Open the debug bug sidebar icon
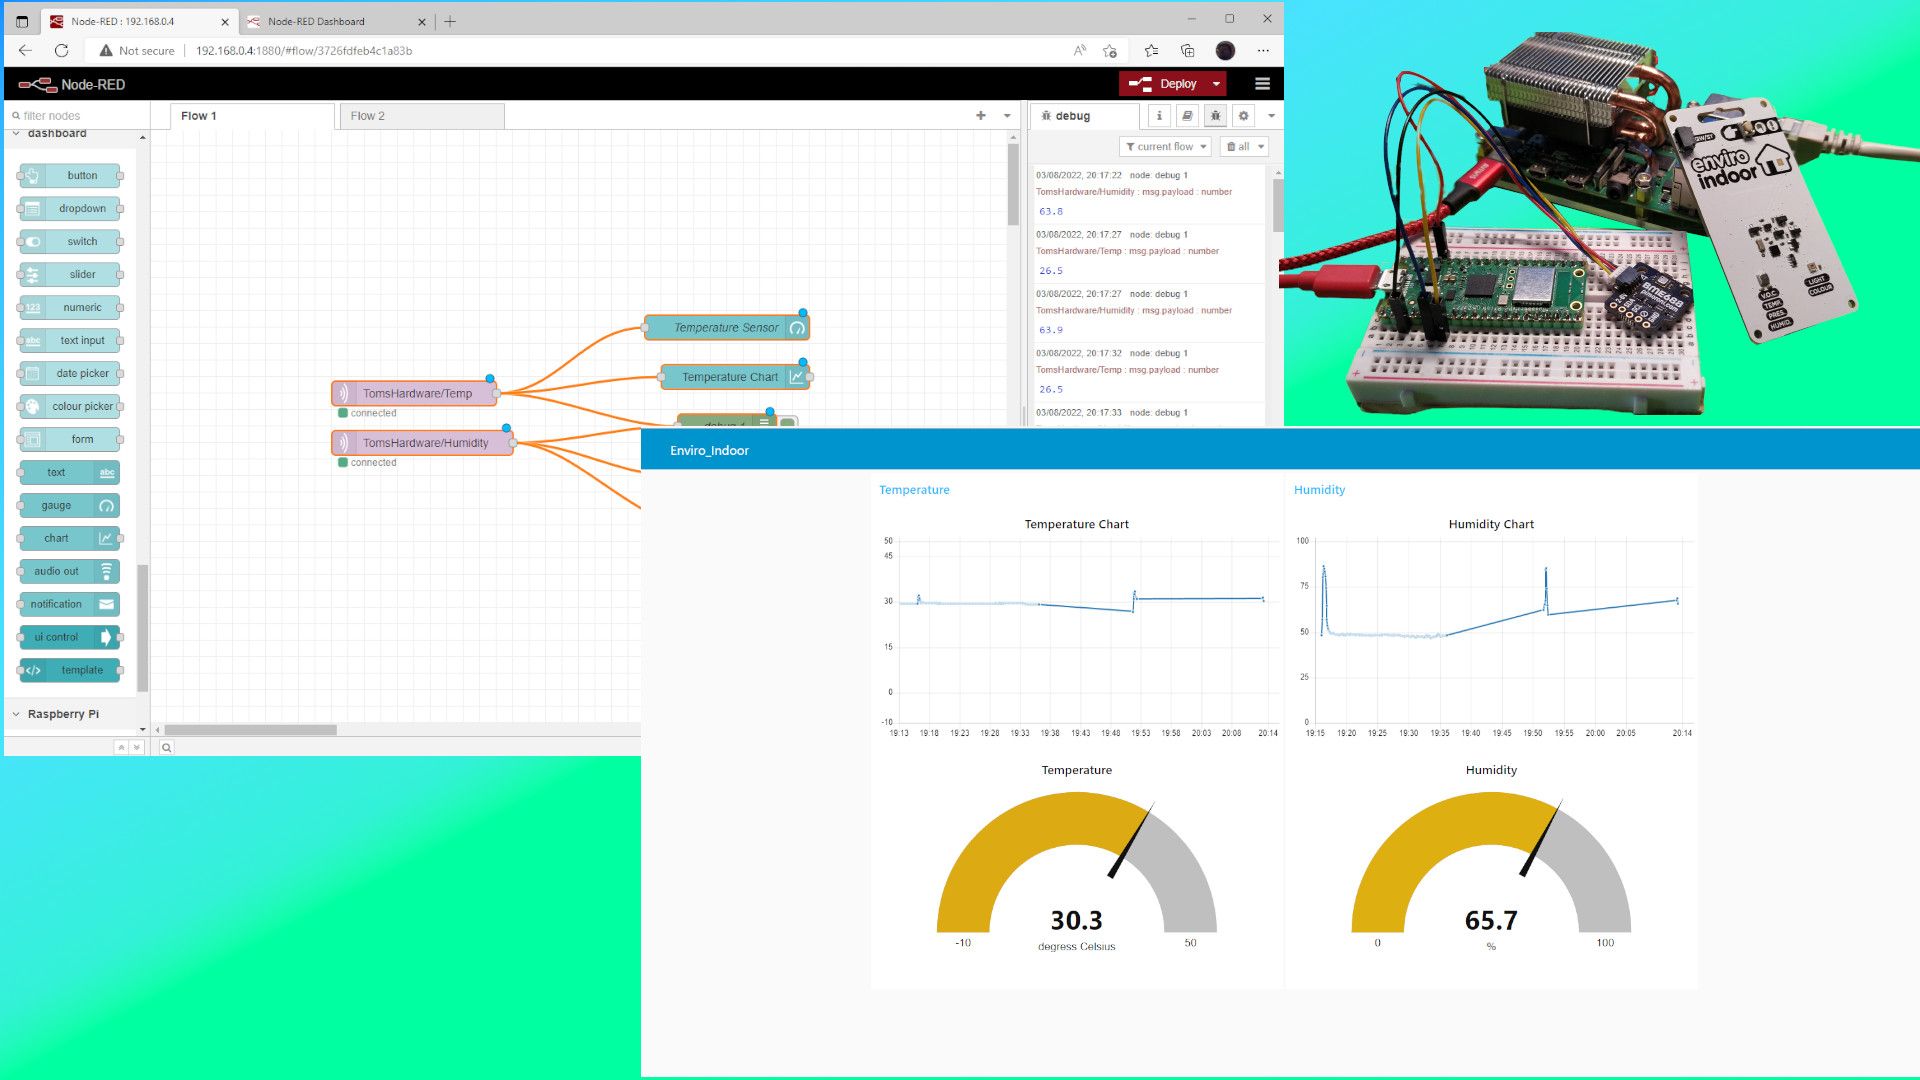Viewport: 1920px width, 1080px height. pyautogui.click(x=1215, y=116)
